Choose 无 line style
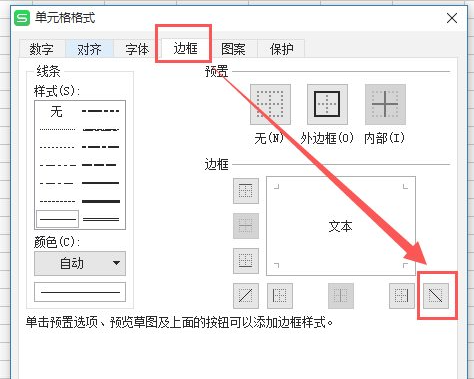Image resolution: width=474 pixels, height=379 pixels. point(57,111)
